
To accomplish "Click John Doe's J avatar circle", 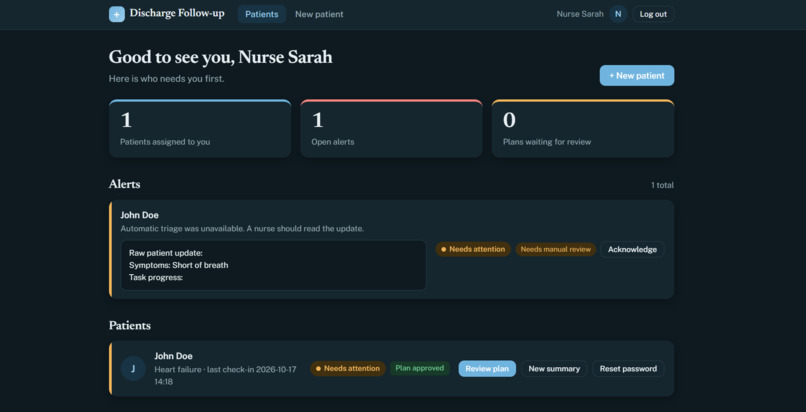I will pos(133,368).
